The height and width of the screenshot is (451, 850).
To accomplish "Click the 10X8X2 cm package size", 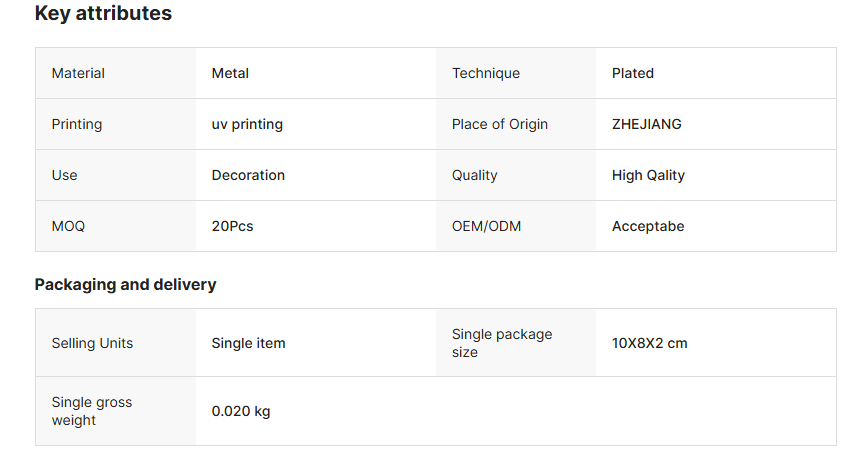I will 649,343.
